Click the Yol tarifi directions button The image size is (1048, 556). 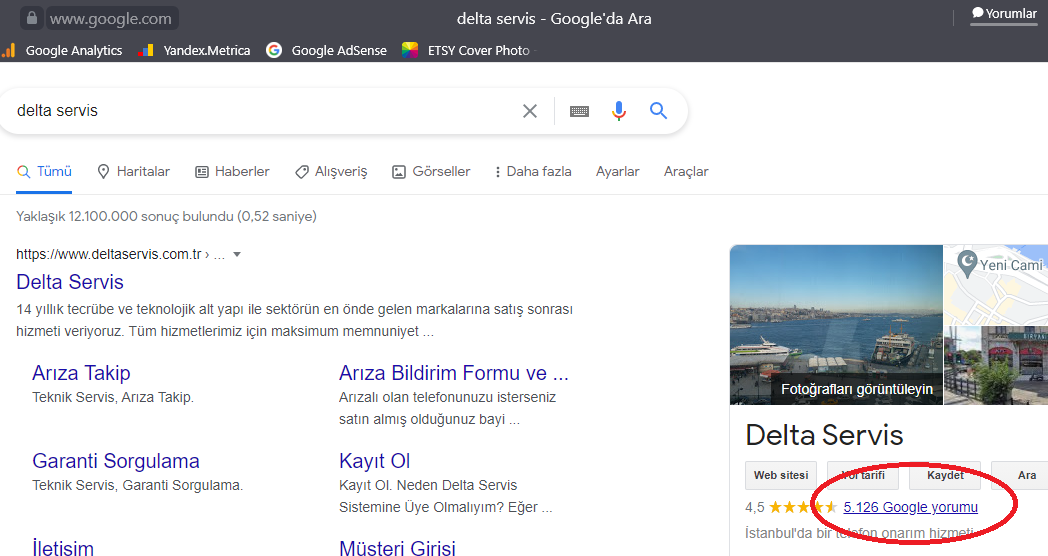click(x=863, y=475)
